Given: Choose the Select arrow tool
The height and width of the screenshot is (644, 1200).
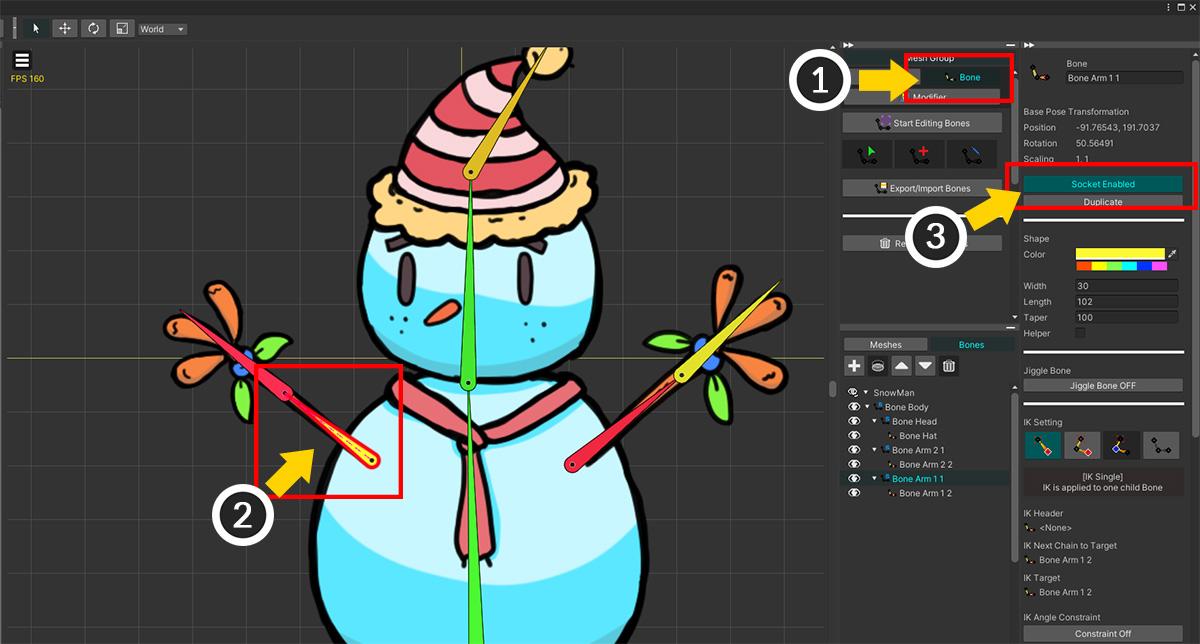Looking at the screenshot, I should point(36,28).
